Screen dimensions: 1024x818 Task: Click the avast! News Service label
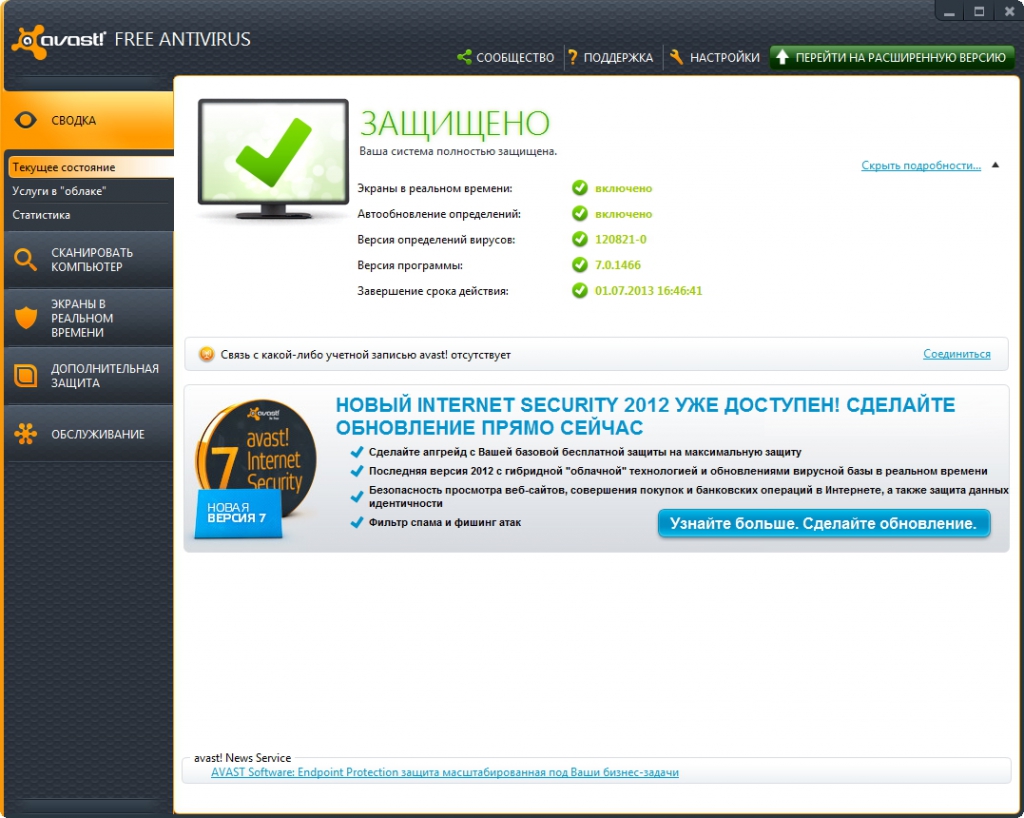(242, 758)
